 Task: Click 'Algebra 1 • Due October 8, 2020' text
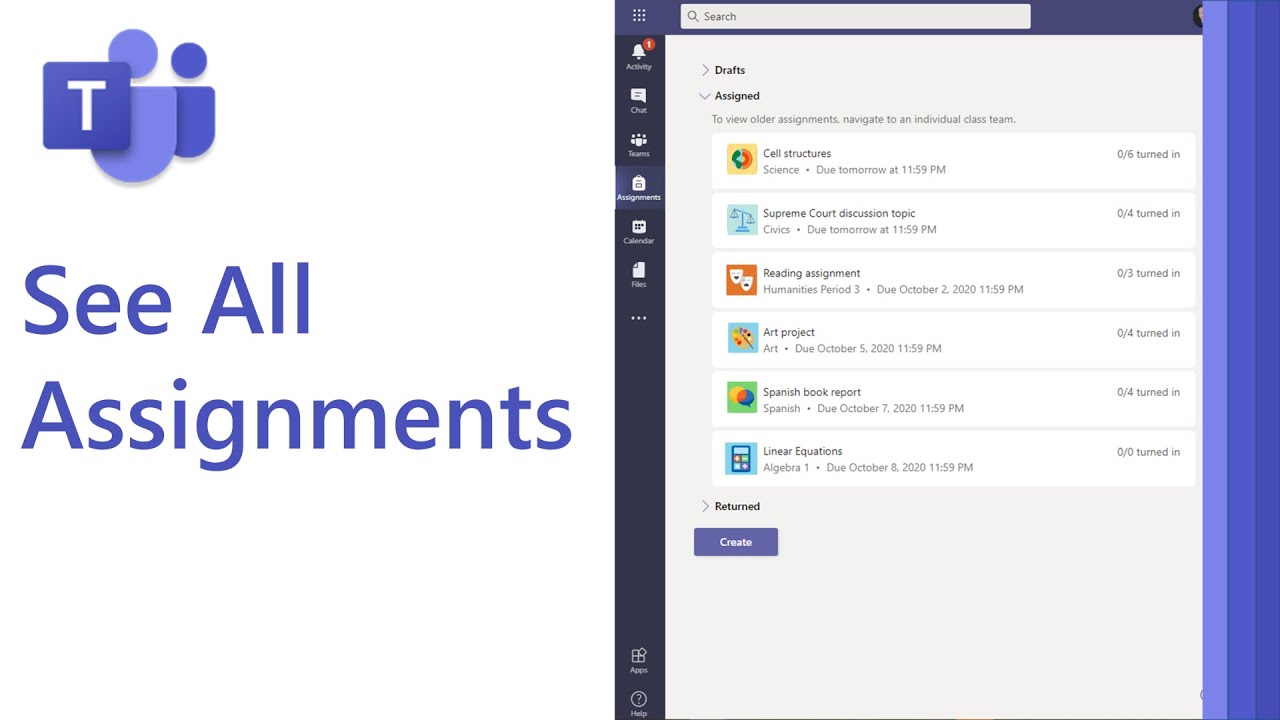868,468
